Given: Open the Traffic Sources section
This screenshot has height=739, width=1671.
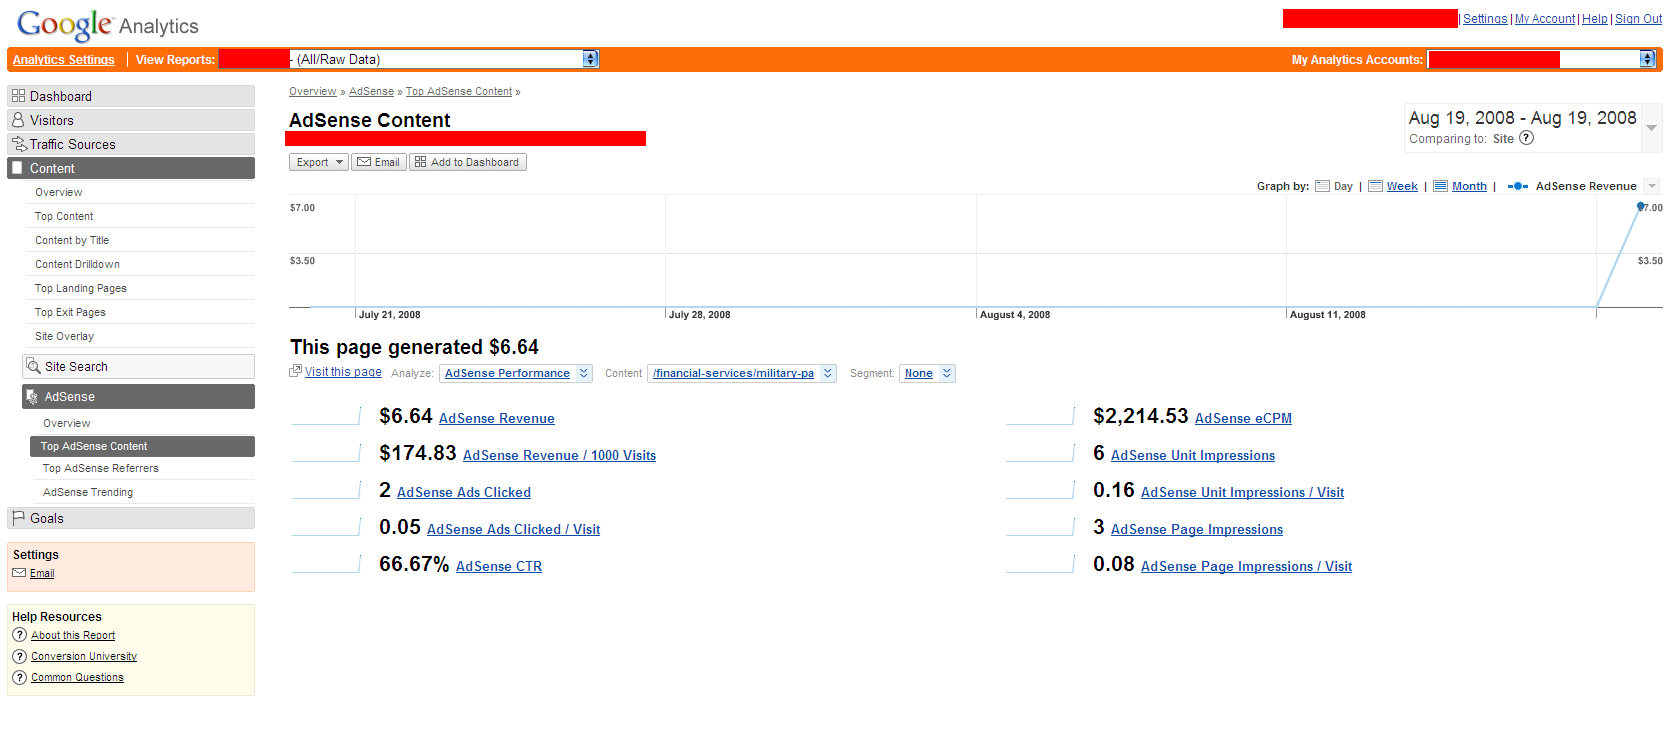Looking at the screenshot, I should 131,144.
